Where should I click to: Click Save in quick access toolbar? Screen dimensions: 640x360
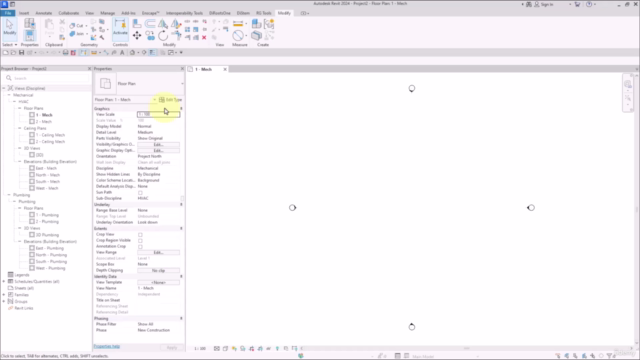pyautogui.click(x=22, y=53)
